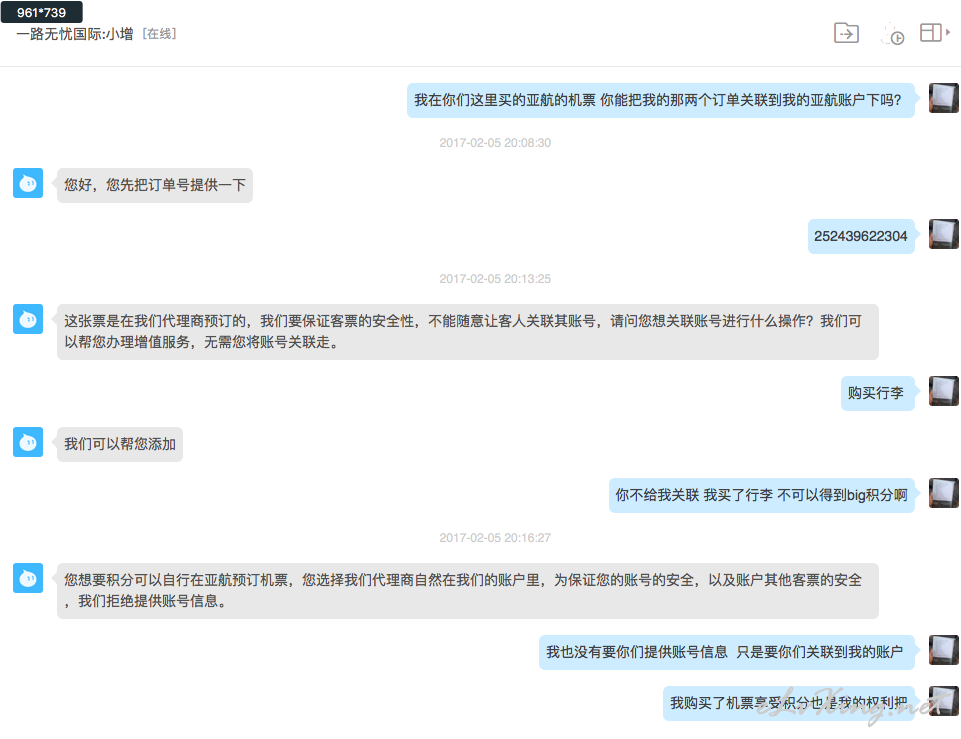Select the 我们可以帮您添加 reply bubble

pyautogui.click(x=120, y=444)
